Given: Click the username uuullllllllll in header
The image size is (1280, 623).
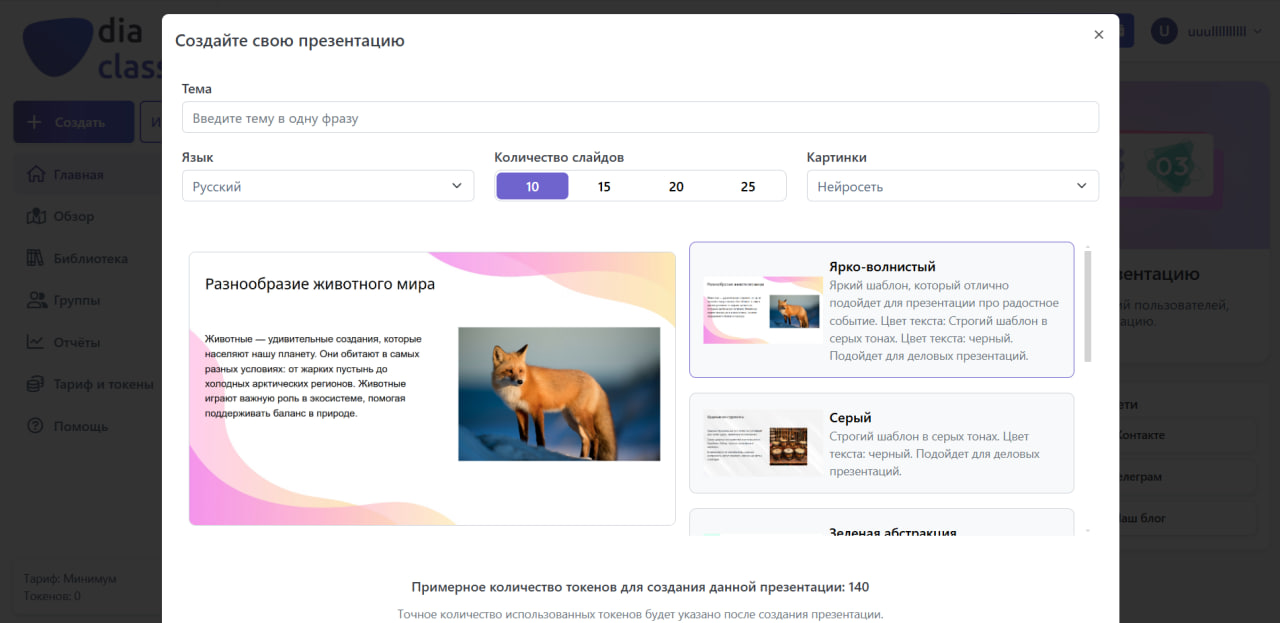Looking at the screenshot, I should pos(1217,31).
